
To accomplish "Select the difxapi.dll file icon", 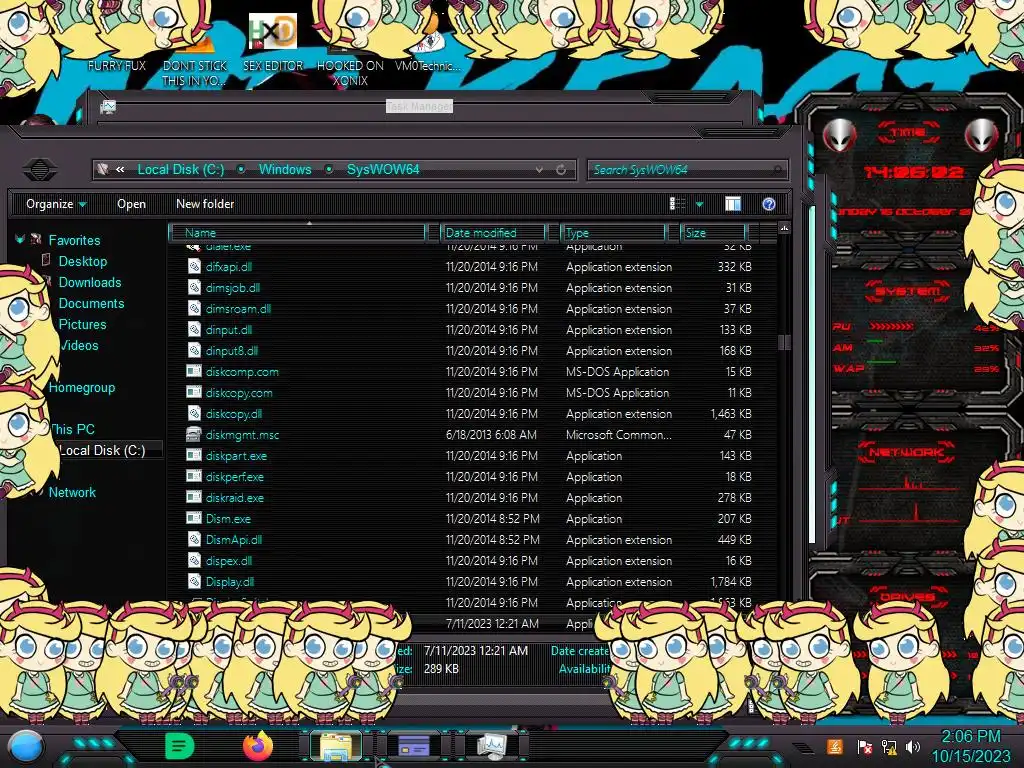I will tap(194, 266).
